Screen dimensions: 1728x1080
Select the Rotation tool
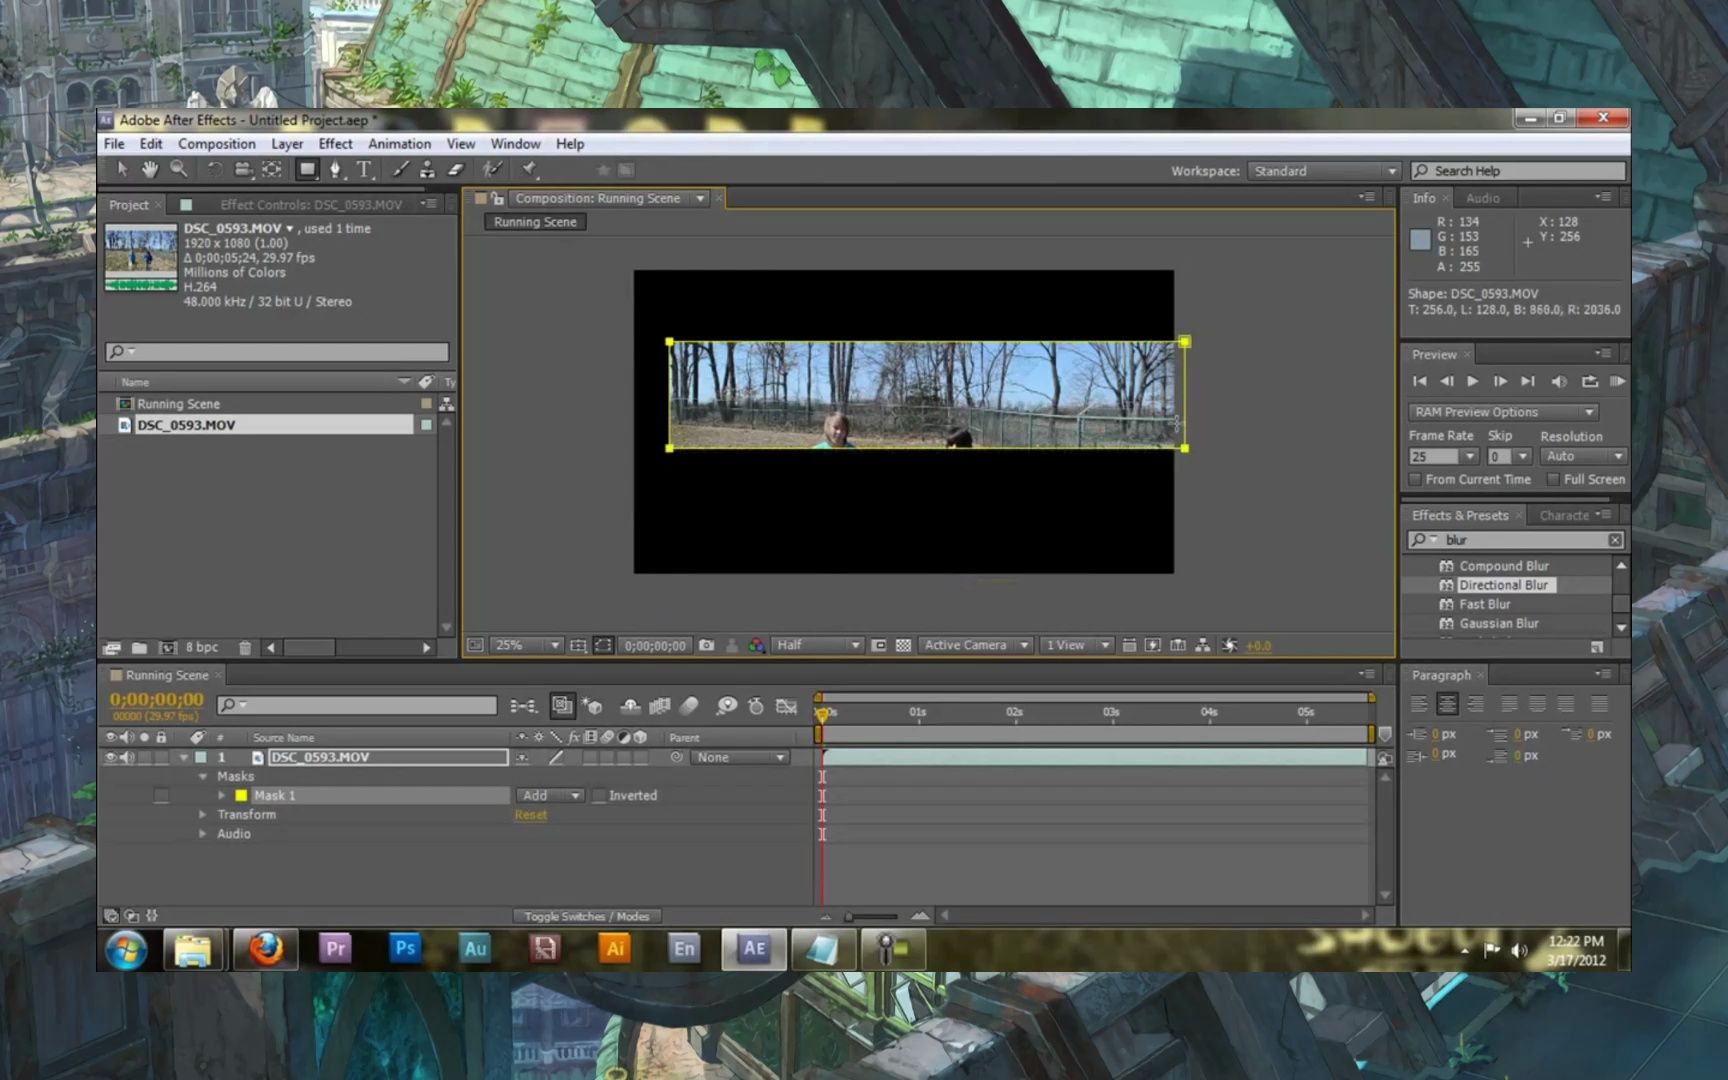215,170
